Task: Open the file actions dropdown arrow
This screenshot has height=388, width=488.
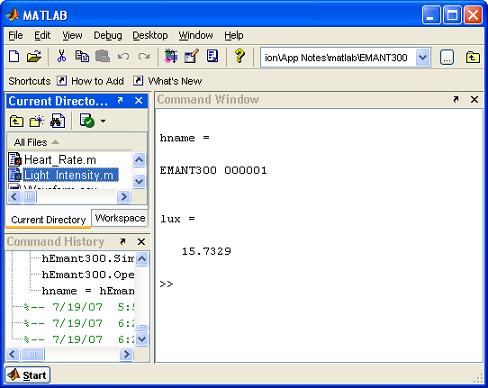Action: 103,121
